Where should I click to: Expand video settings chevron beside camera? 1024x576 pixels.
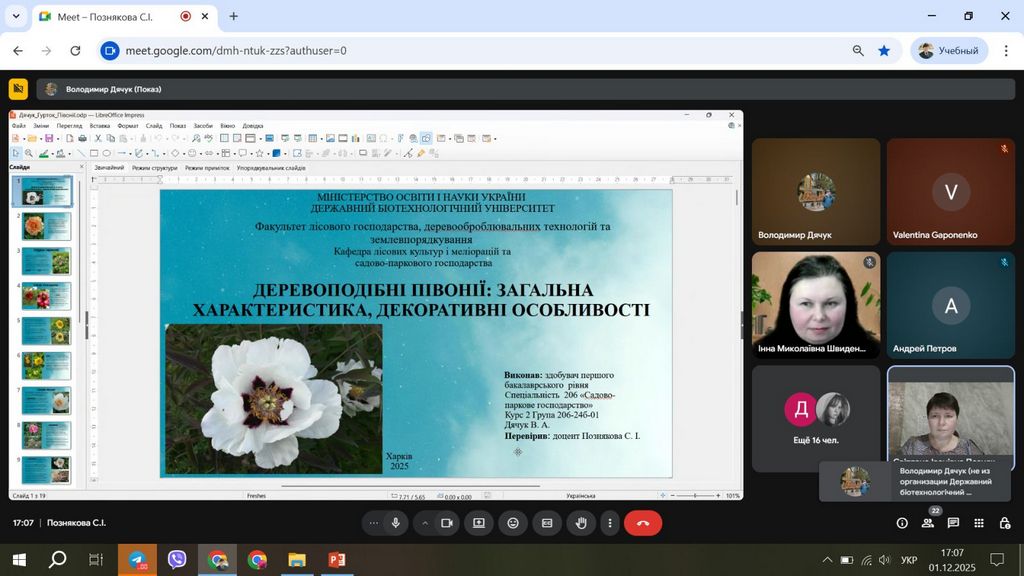pos(425,523)
